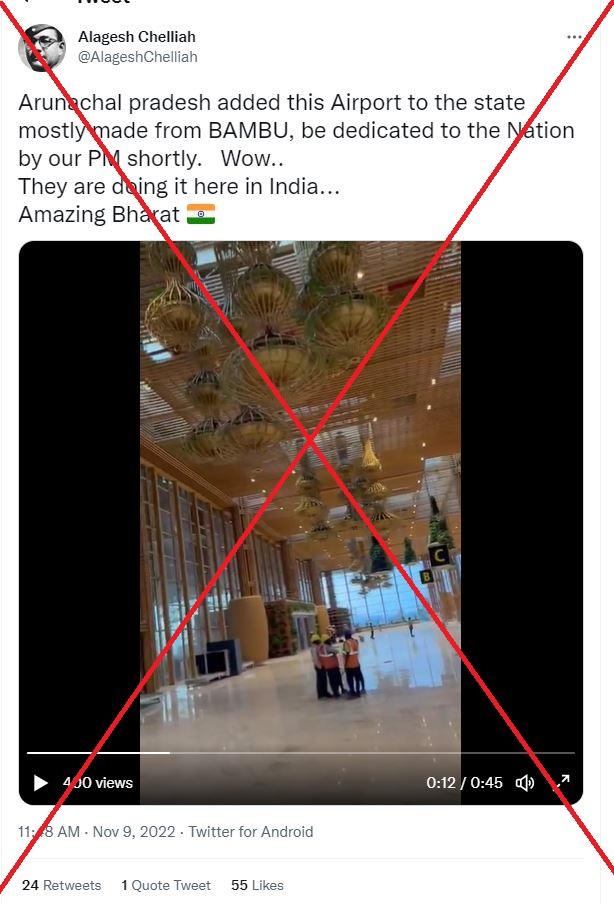Play the embedded airport video
Image resolution: width=614 pixels, height=904 pixels.
pos(40,783)
